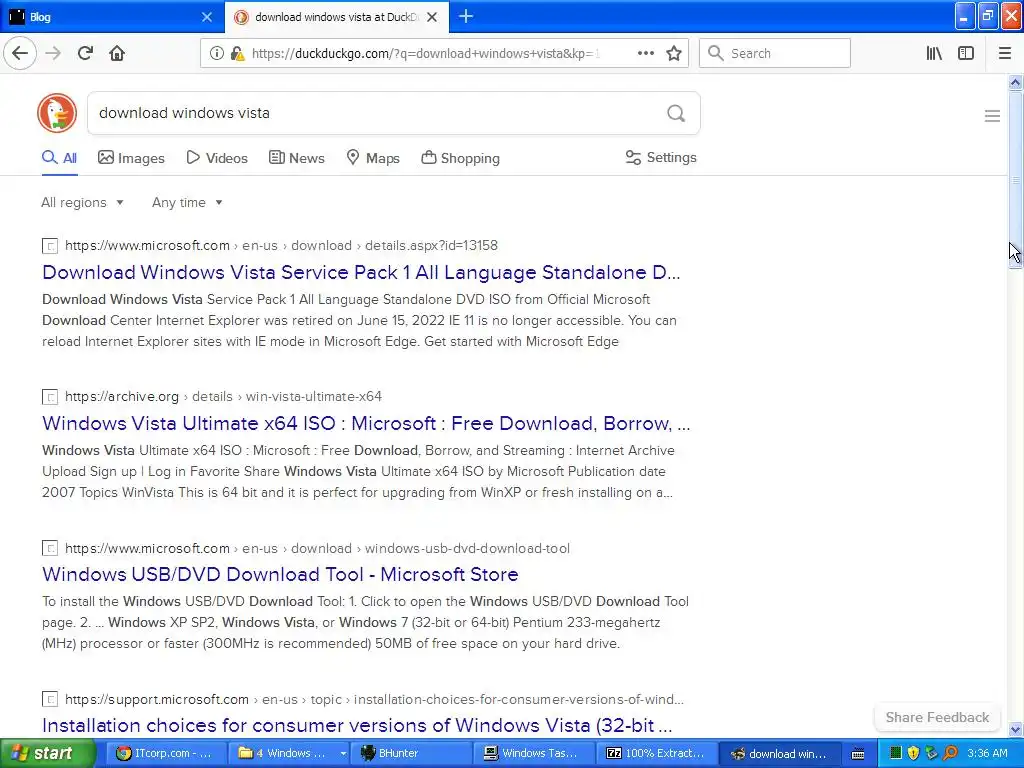Expand the All regions filter

click(x=82, y=202)
